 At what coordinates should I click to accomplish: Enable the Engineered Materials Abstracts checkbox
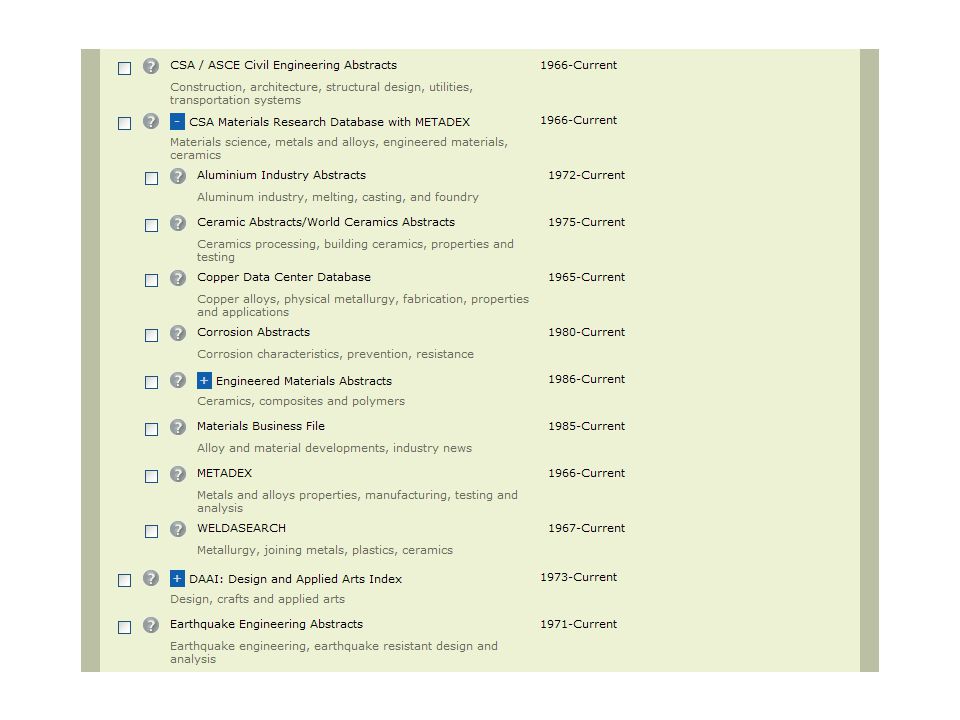pyautogui.click(x=151, y=382)
